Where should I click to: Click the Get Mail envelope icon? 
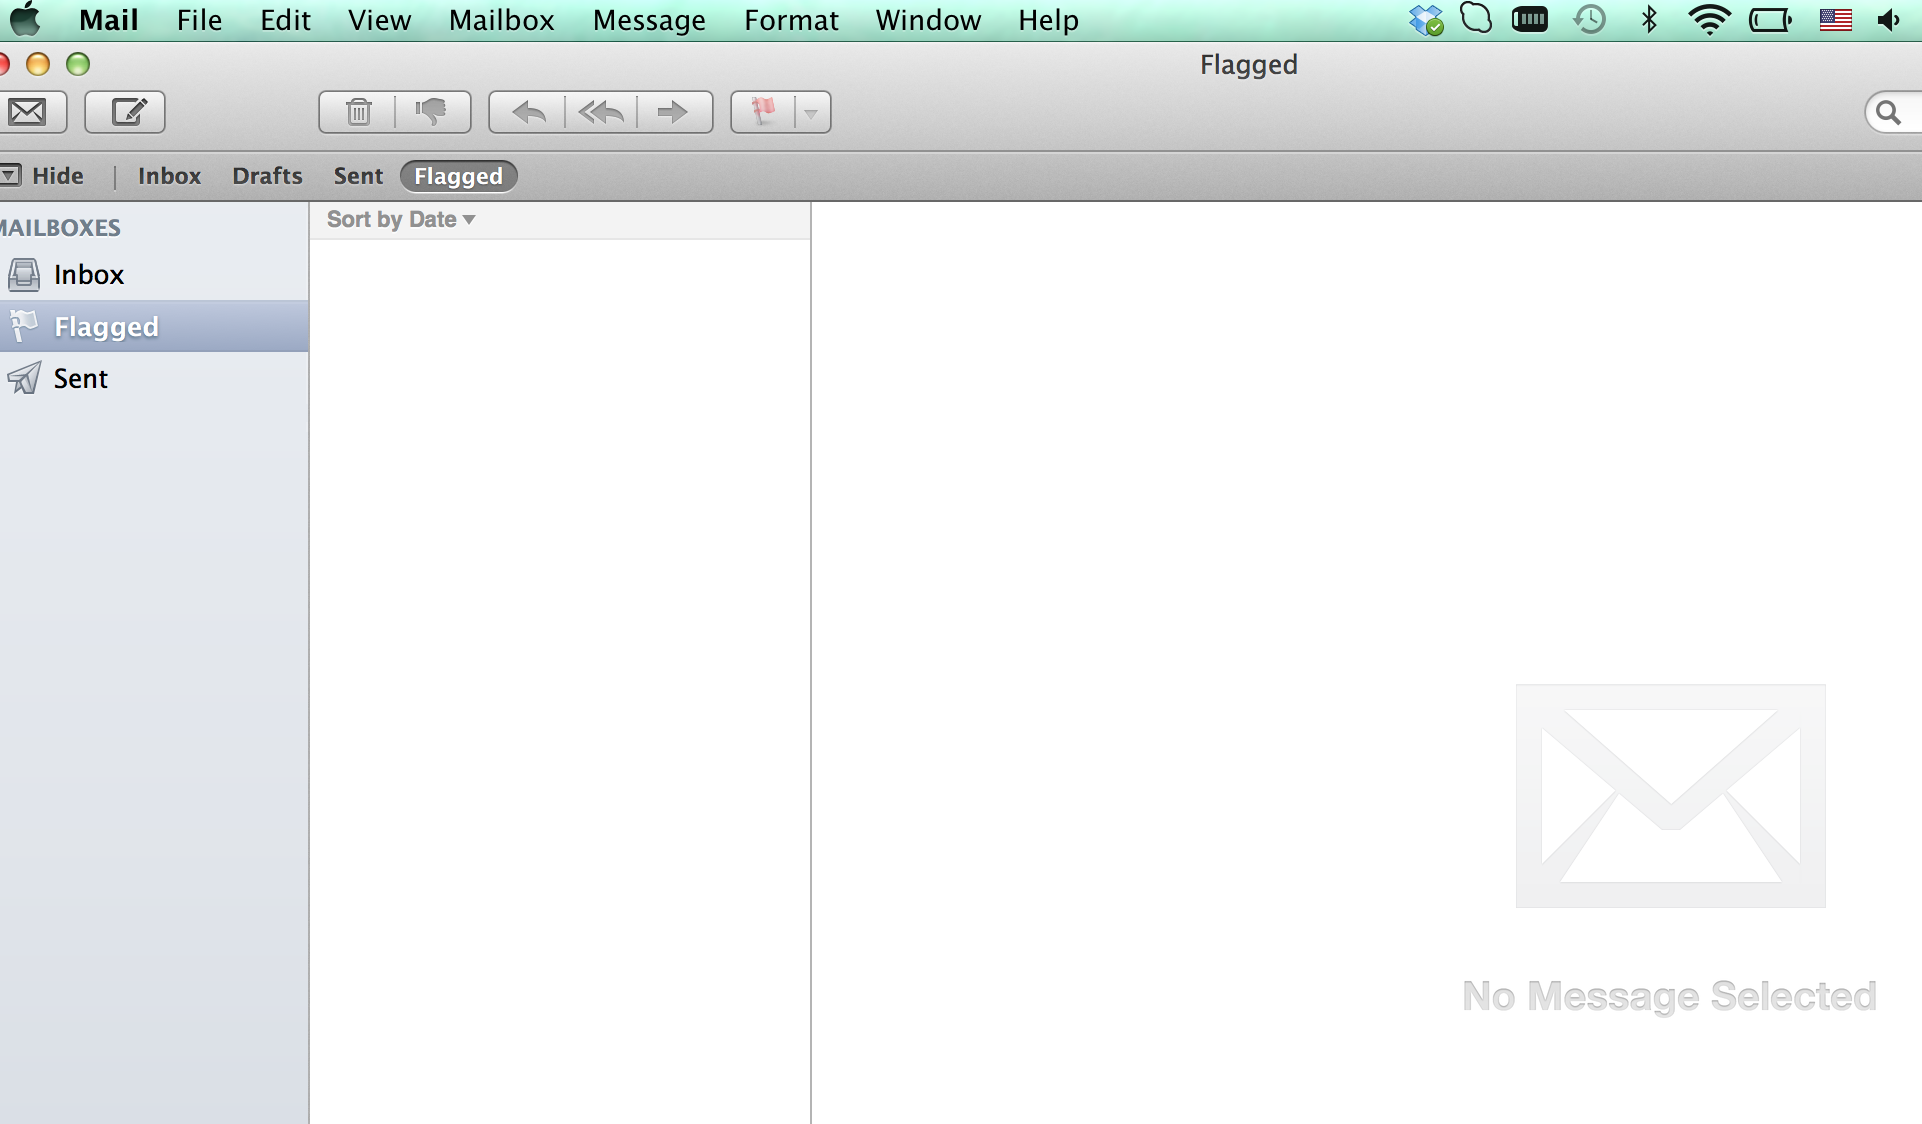coord(28,112)
